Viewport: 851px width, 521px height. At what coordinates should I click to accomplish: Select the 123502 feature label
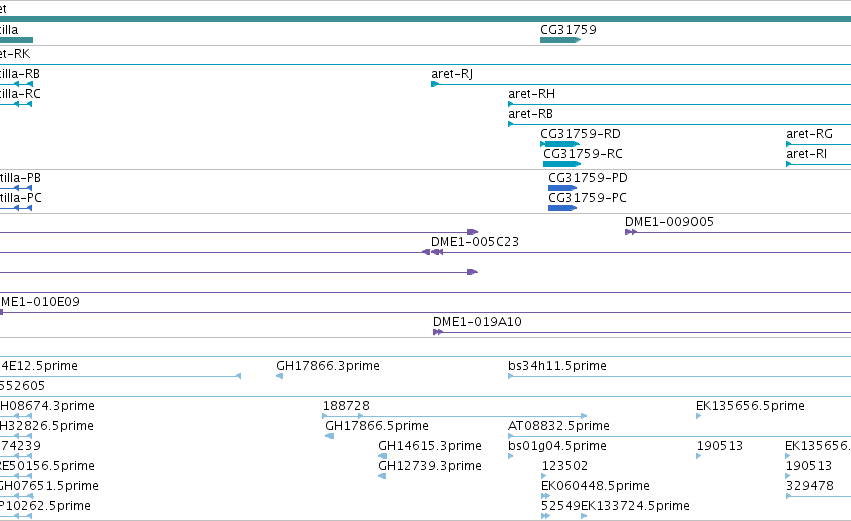tap(565, 466)
